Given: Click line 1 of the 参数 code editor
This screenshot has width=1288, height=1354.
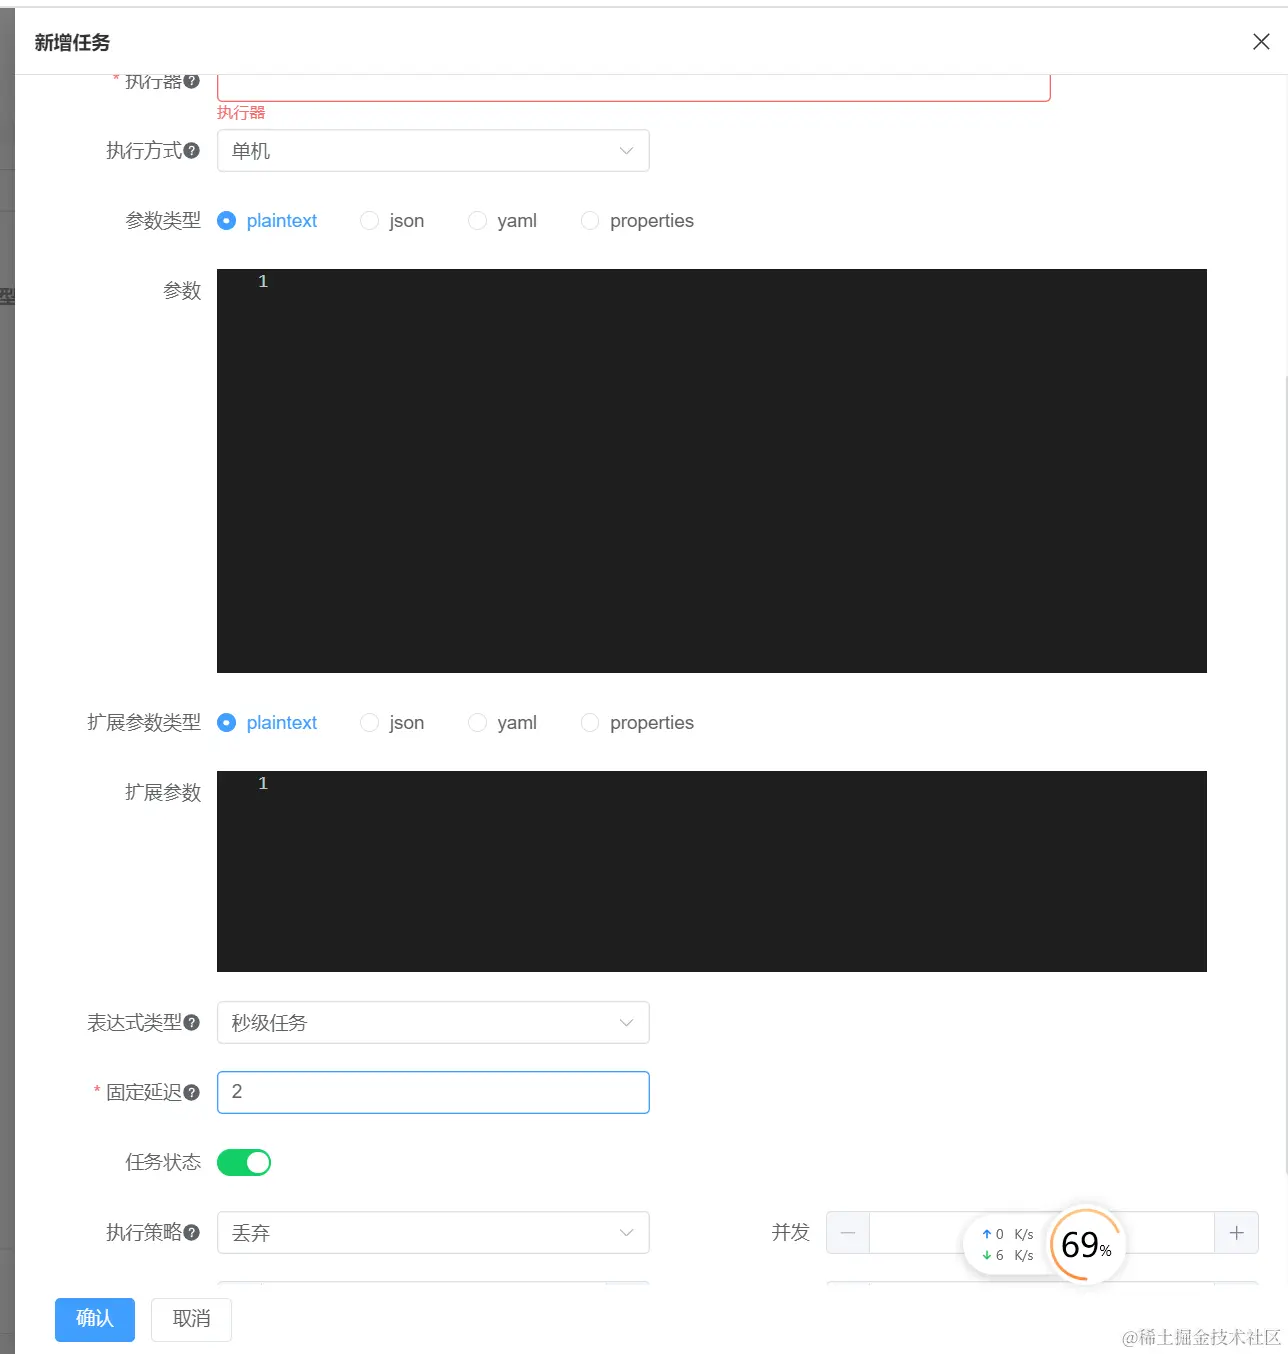Looking at the screenshot, I should click(x=400, y=281).
